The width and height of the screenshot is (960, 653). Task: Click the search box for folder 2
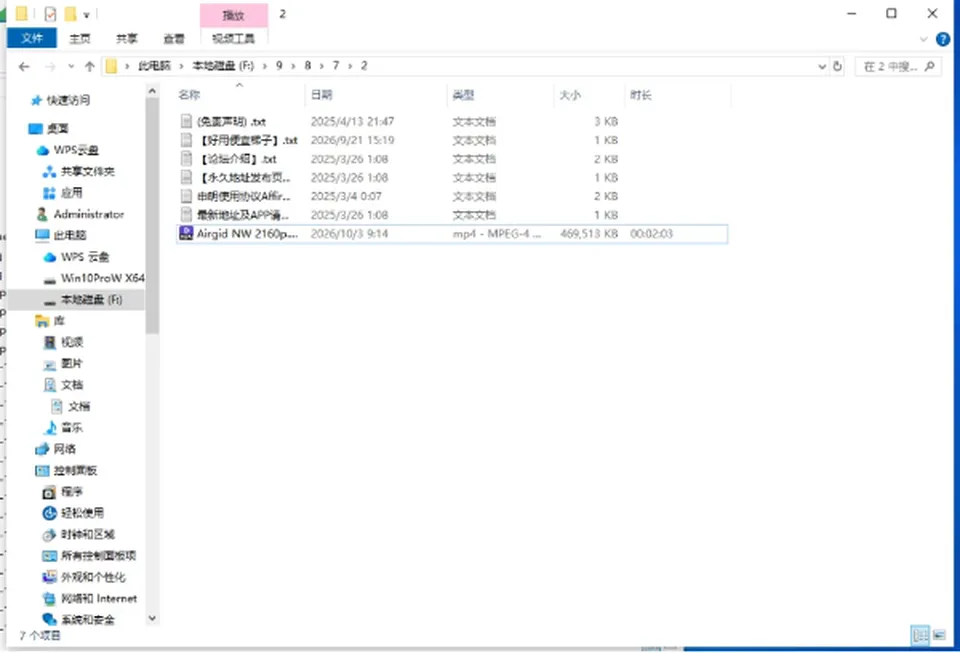[x=898, y=66]
